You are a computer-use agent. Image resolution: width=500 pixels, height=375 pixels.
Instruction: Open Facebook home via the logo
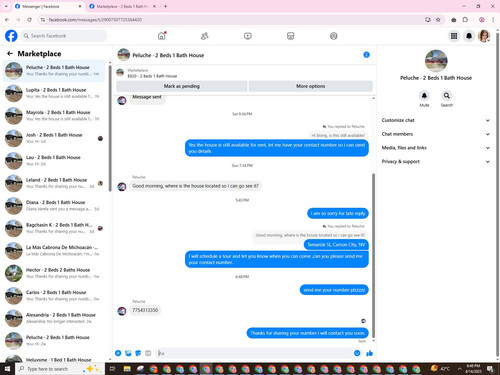11,36
